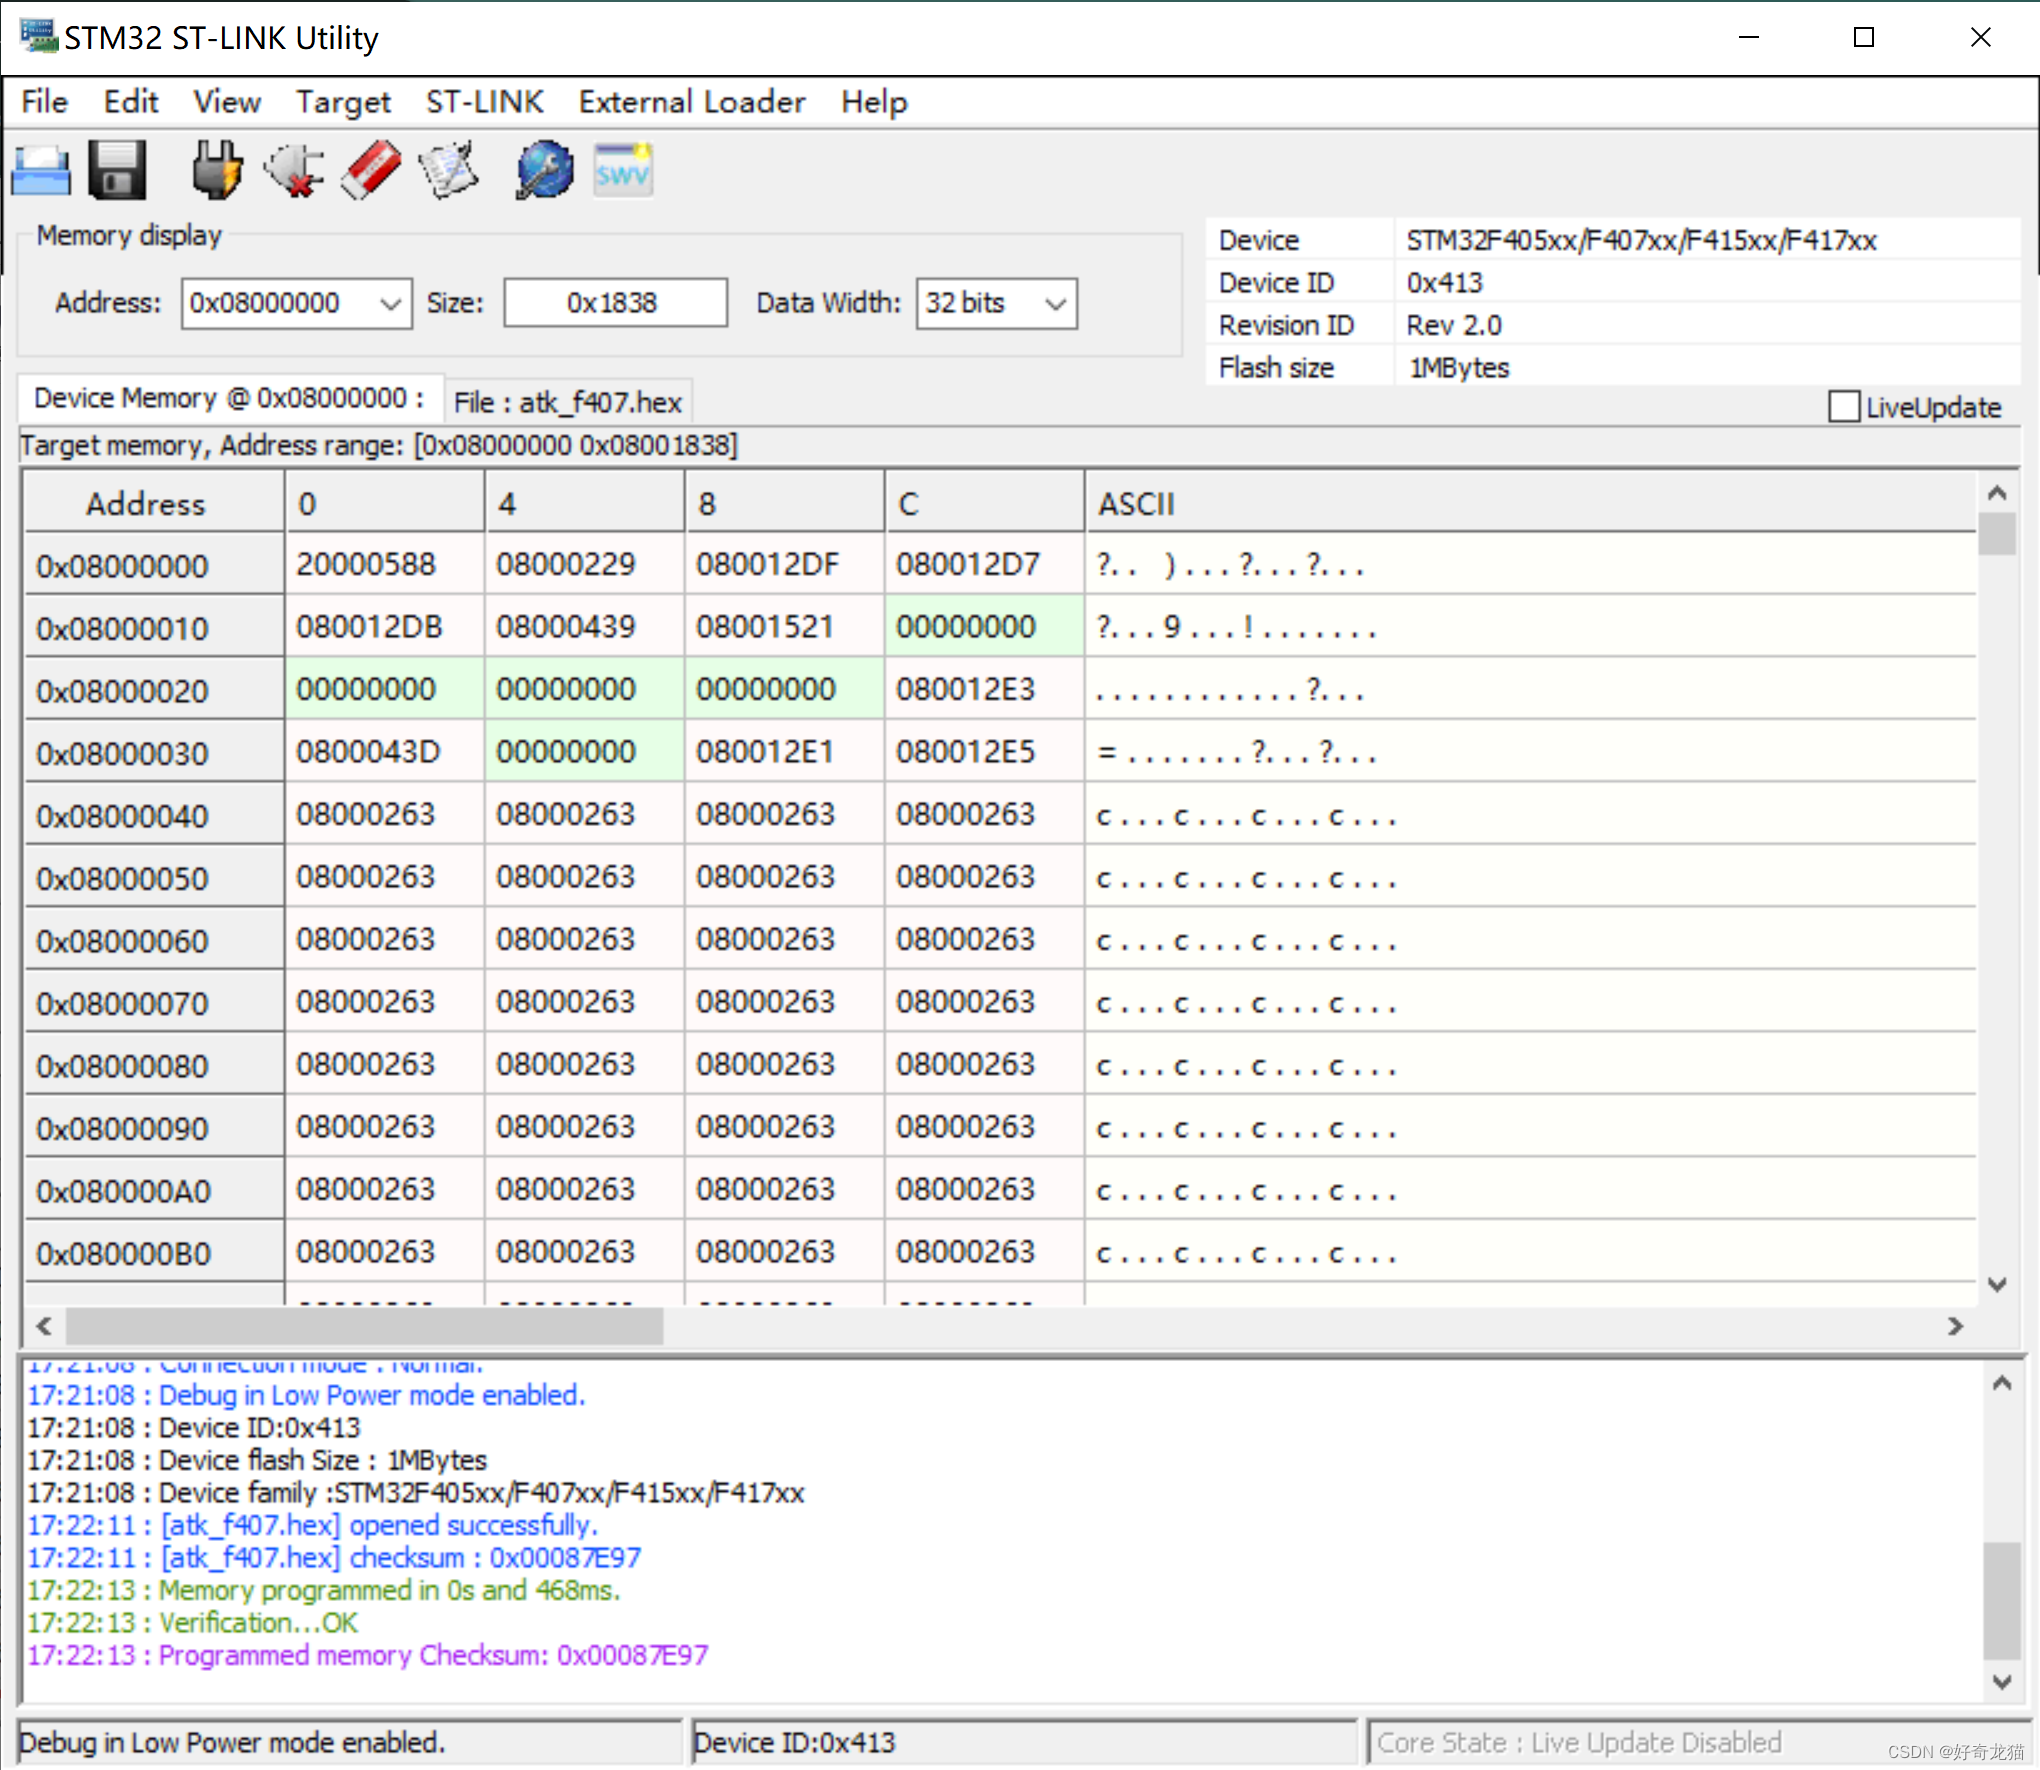Click status bar Core State text
The height and width of the screenshot is (1770, 2040).
[x=1579, y=1742]
